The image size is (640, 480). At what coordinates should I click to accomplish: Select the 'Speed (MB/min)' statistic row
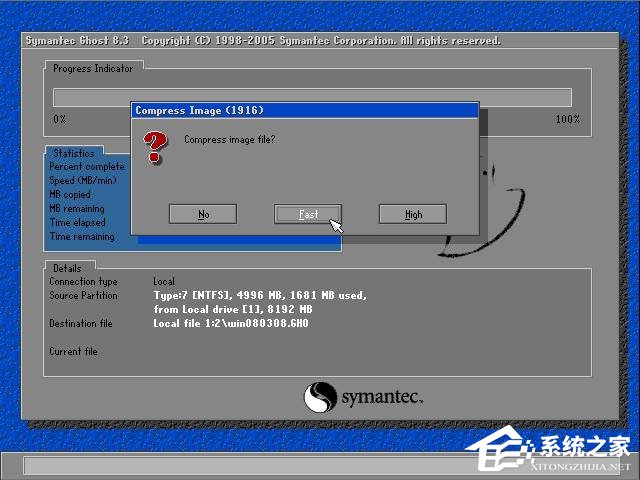[x=83, y=180]
